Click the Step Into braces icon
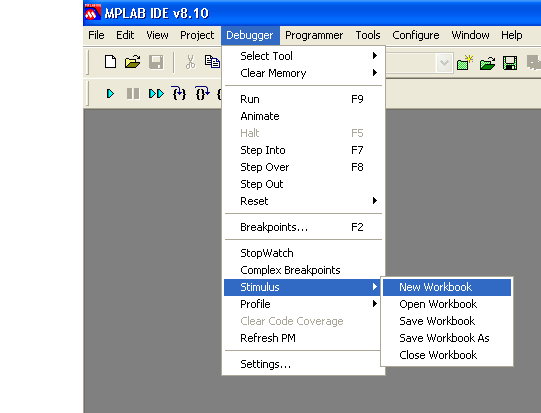 pos(179,94)
